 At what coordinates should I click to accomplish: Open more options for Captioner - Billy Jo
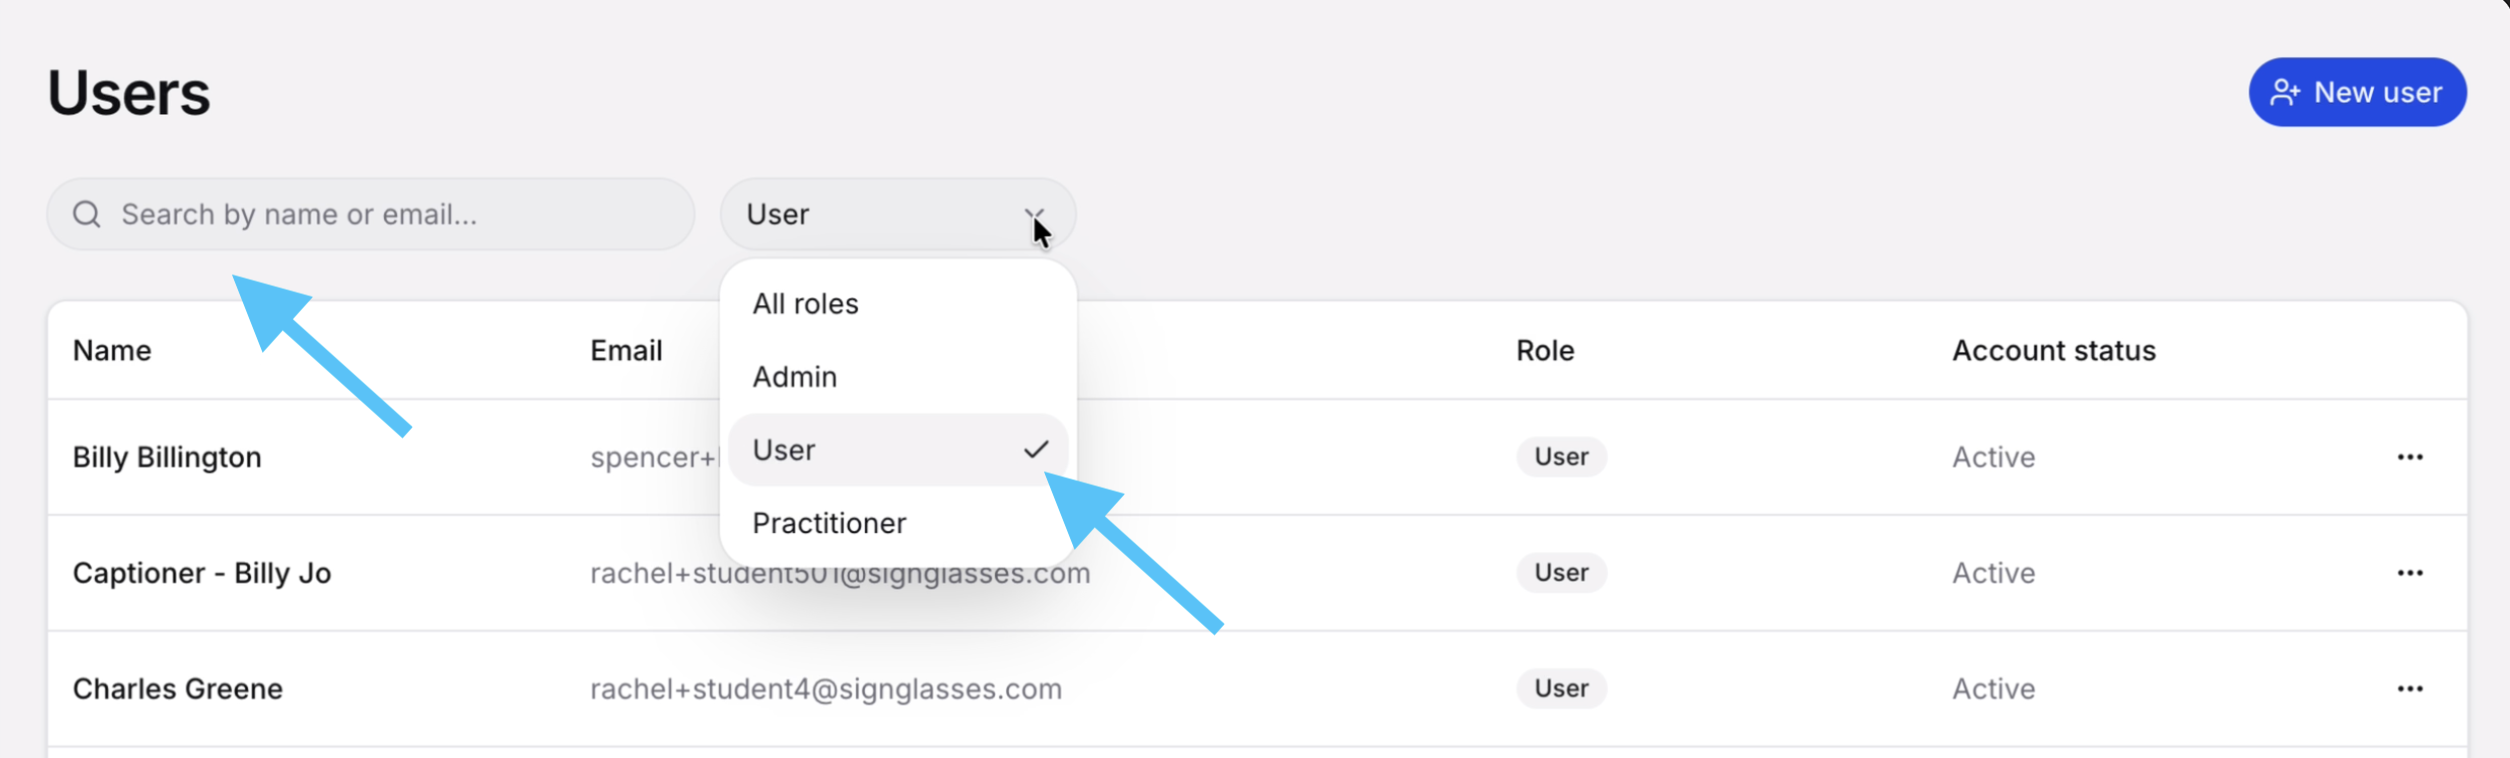(x=2410, y=573)
